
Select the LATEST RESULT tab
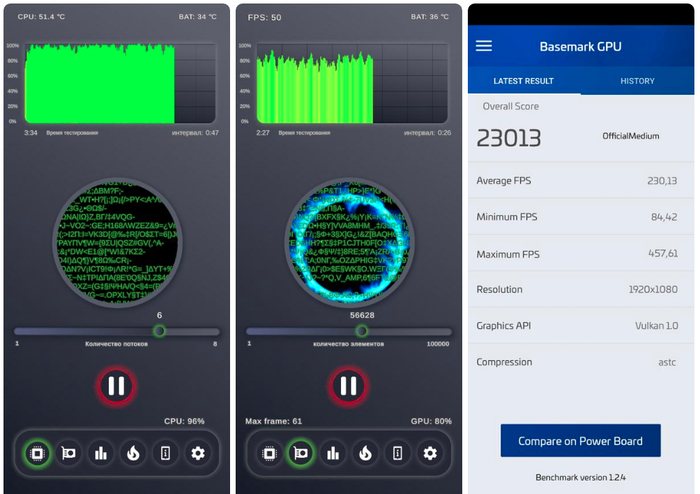[x=525, y=81]
